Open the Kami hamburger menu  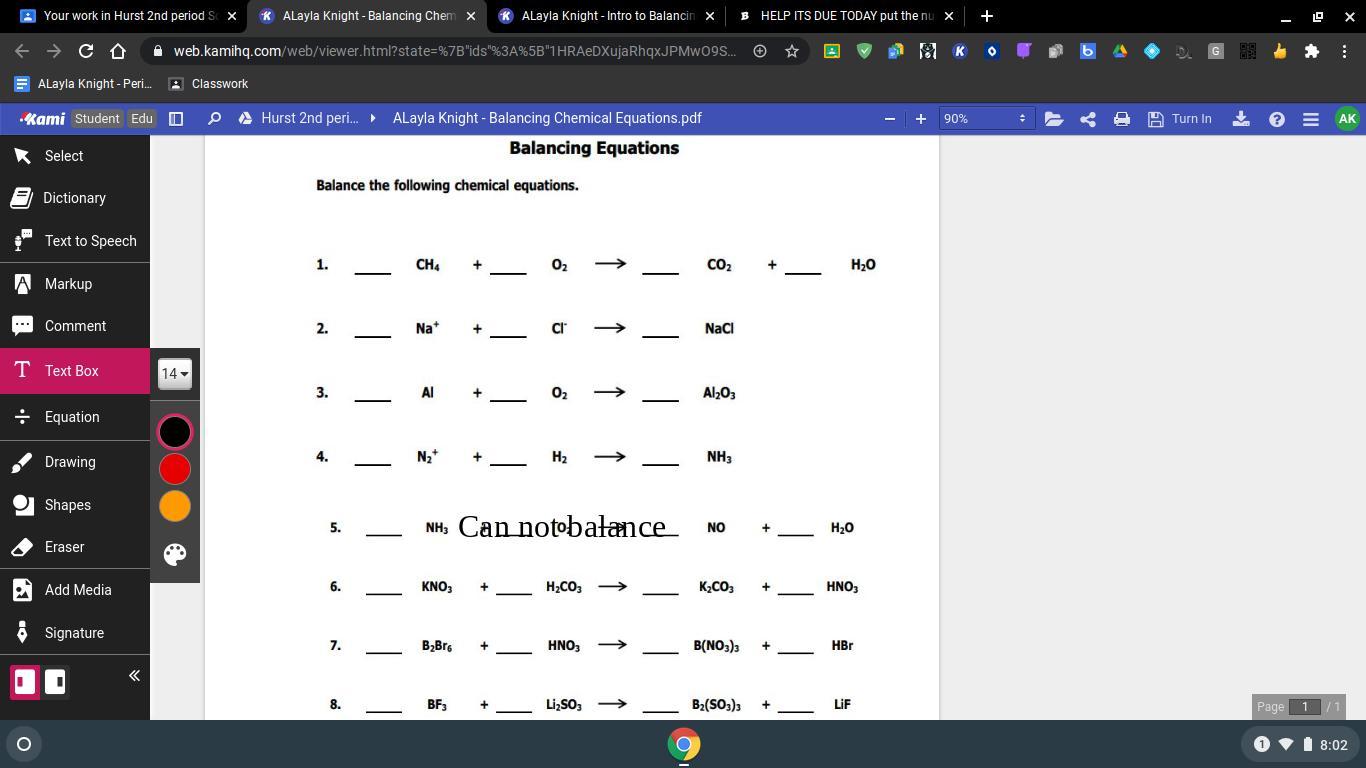pos(1311,119)
